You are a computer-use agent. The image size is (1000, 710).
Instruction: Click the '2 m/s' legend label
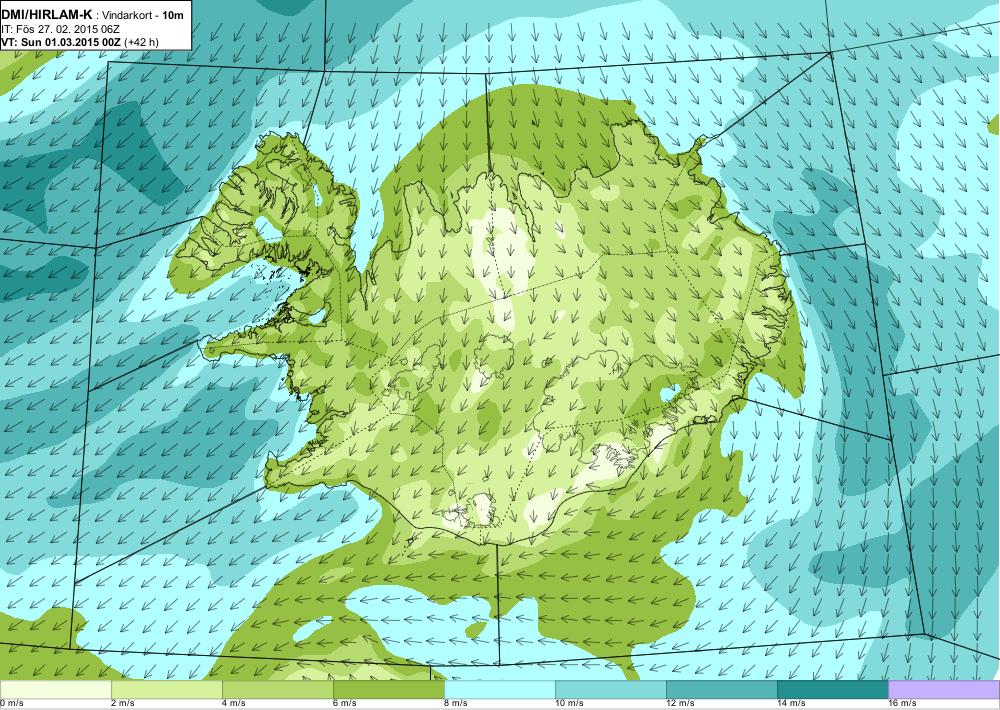click(x=122, y=704)
